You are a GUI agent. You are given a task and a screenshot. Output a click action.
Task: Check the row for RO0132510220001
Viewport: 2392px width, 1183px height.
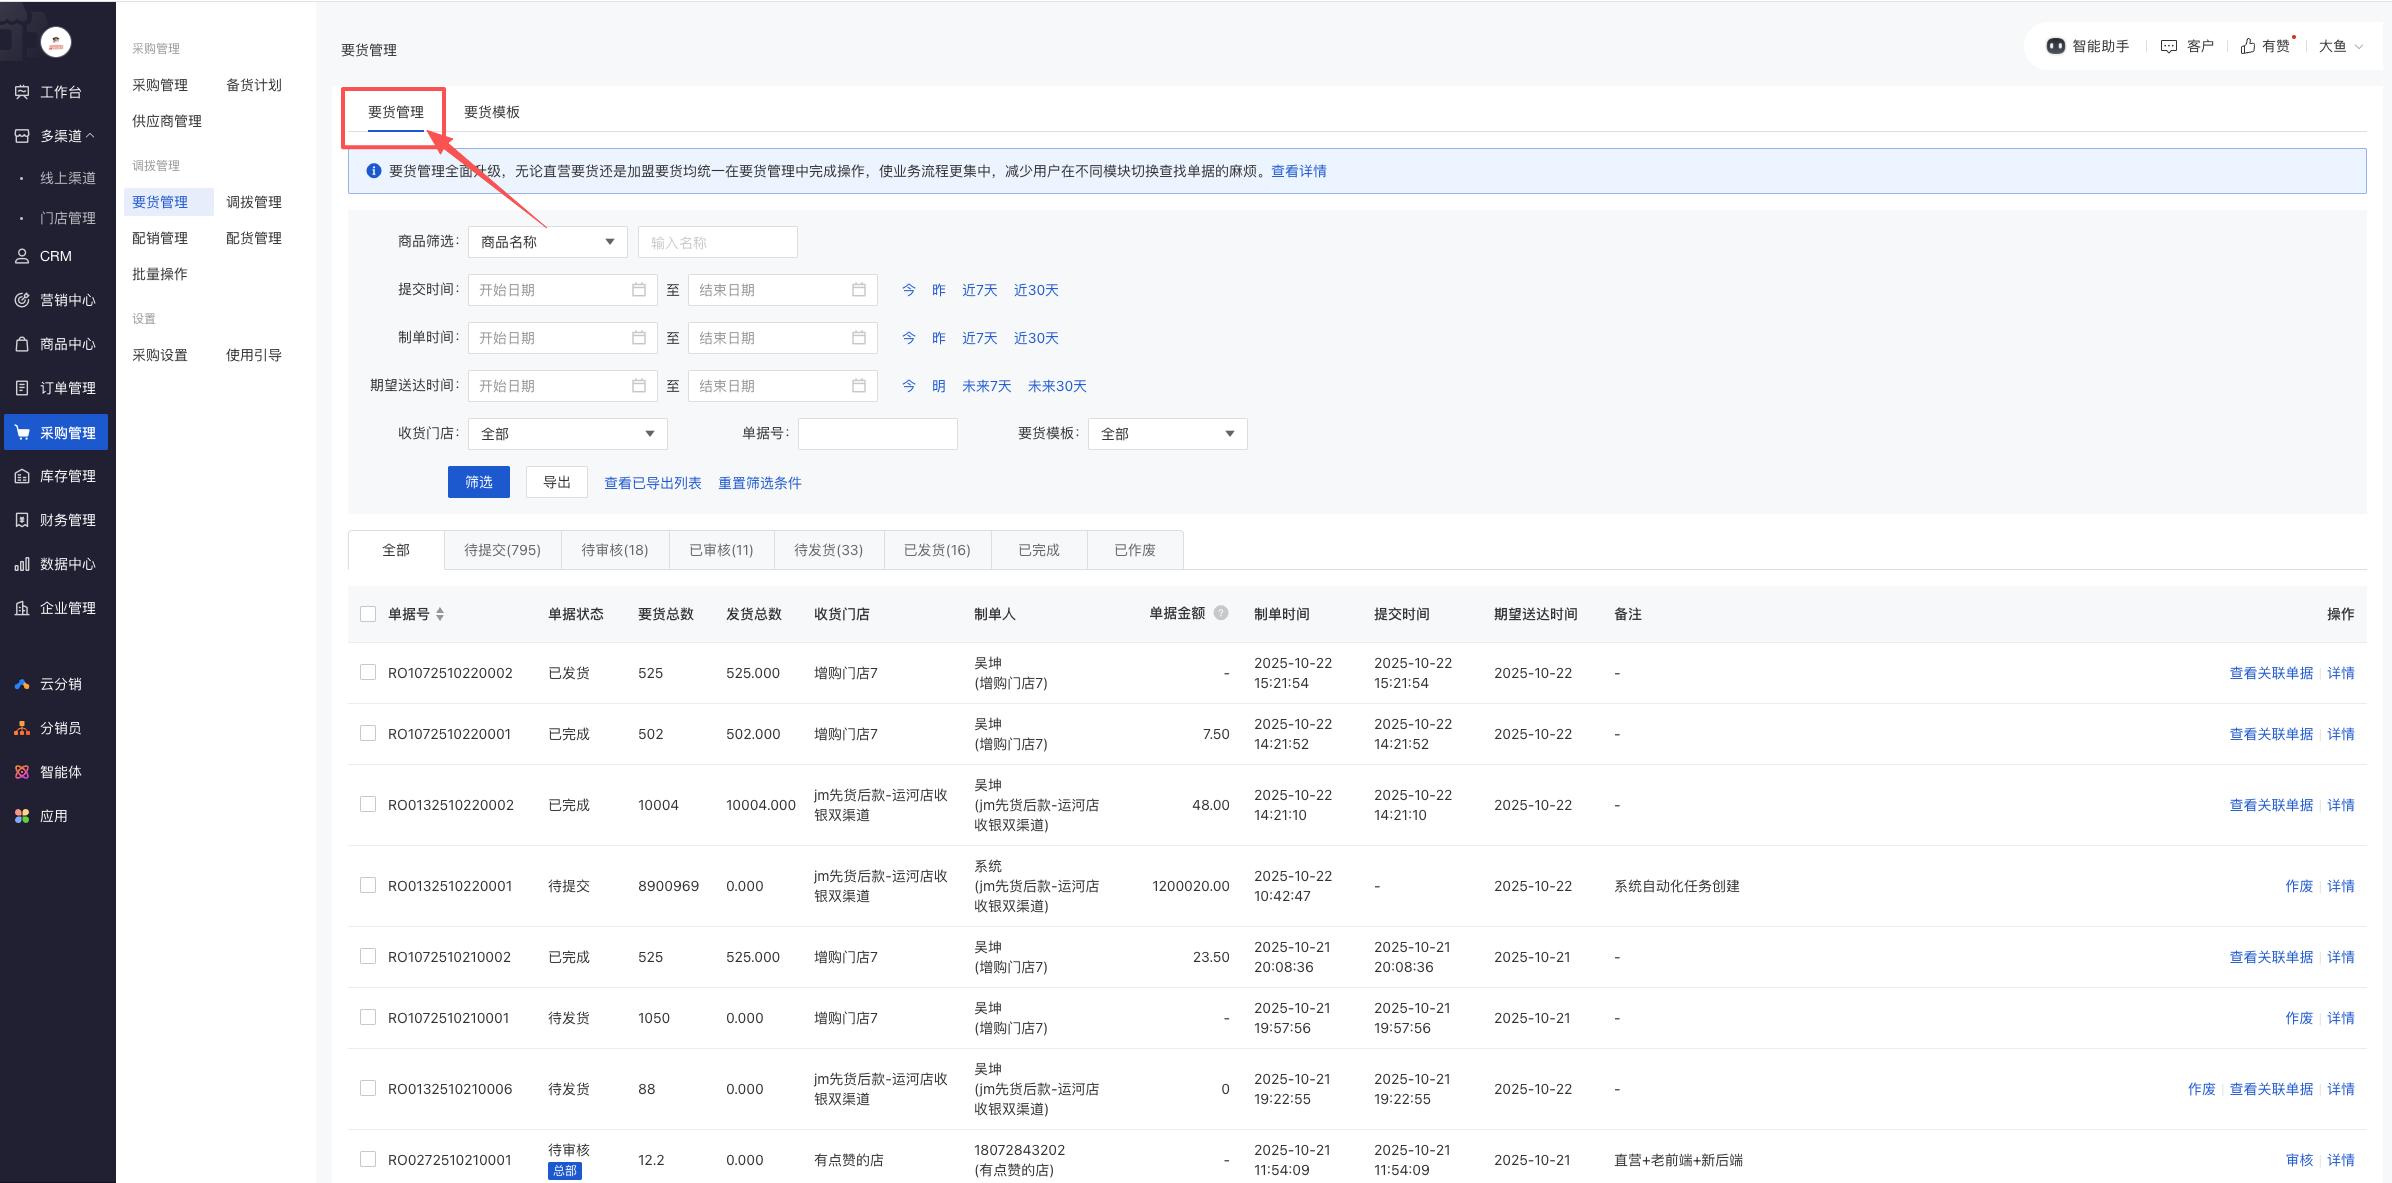click(x=368, y=886)
